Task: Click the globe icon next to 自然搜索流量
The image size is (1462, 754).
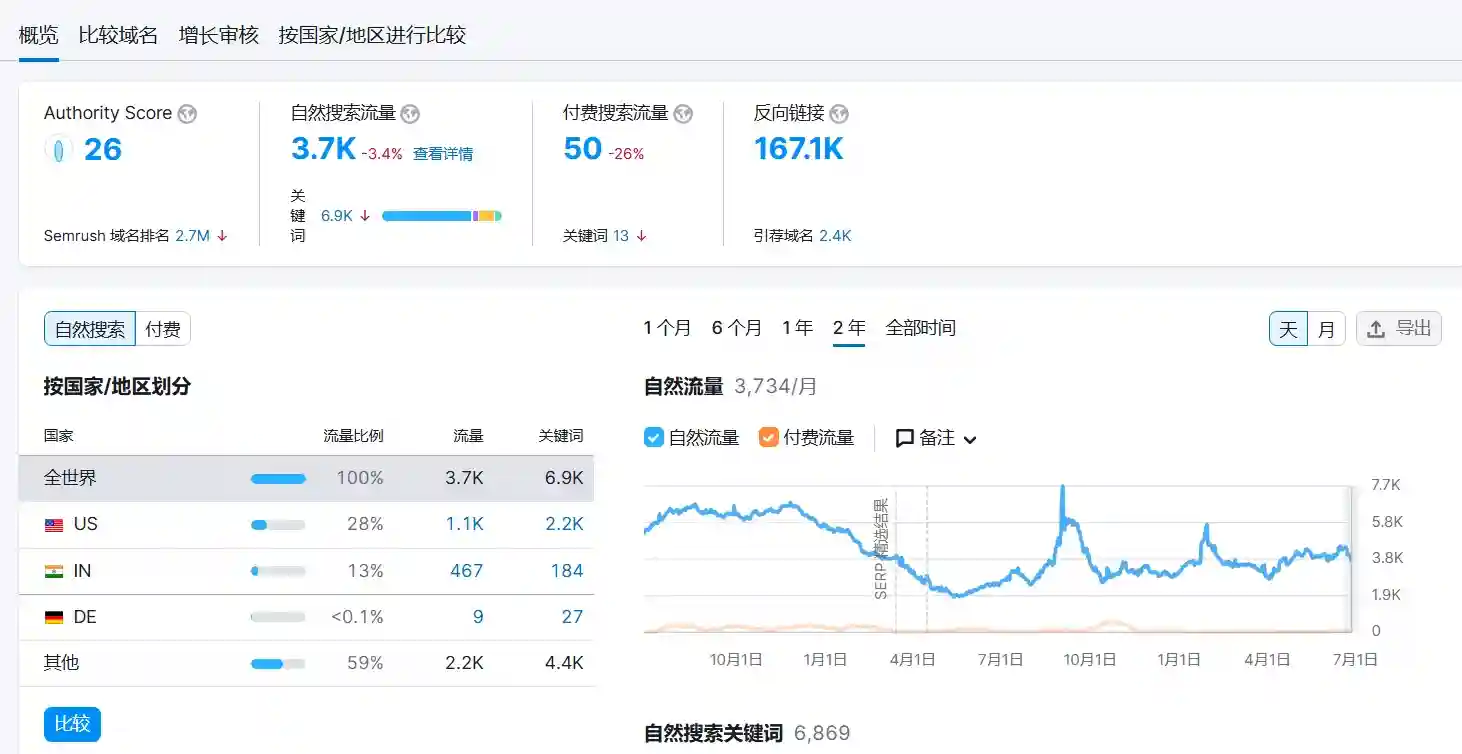Action: coord(410,114)
